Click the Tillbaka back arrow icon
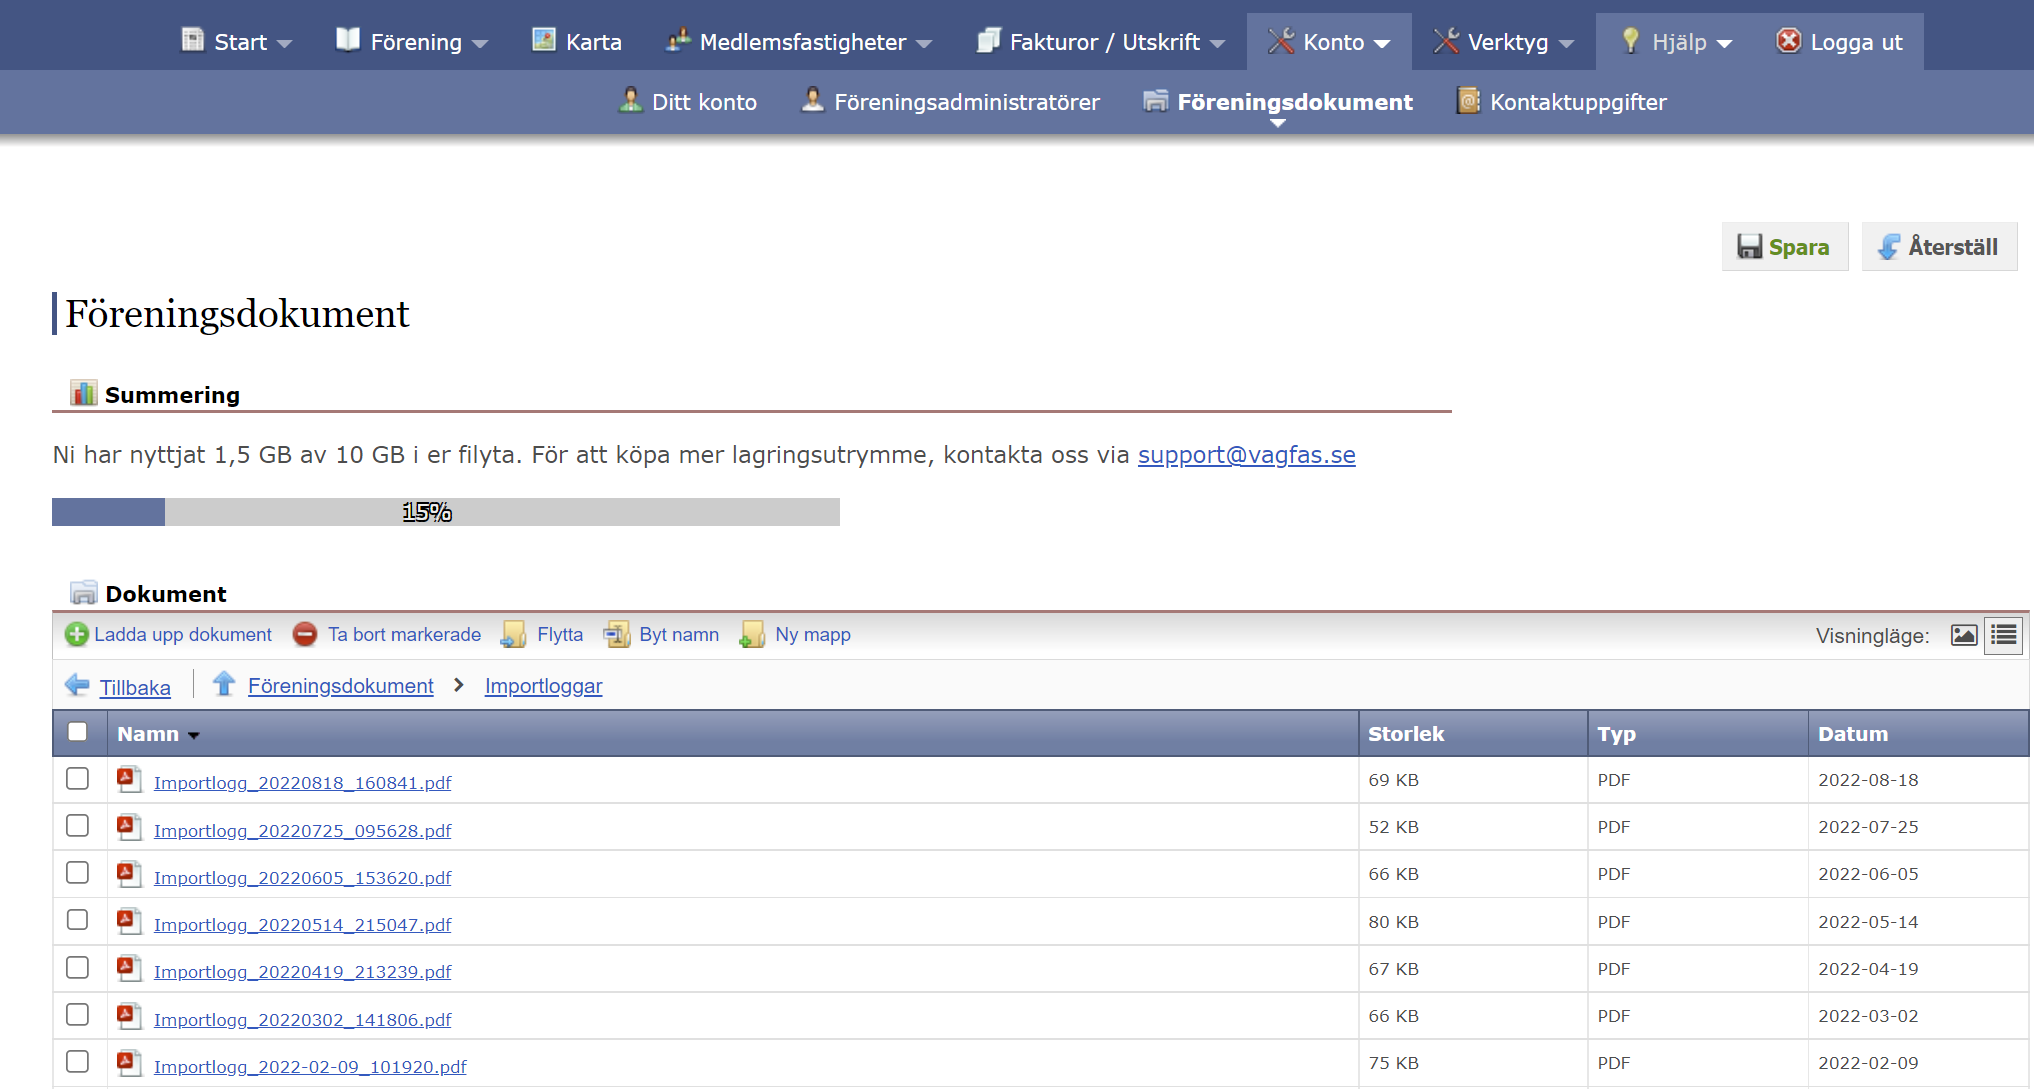The width and height of the screenshot is (2034, 1089). [x=77, y=686]
